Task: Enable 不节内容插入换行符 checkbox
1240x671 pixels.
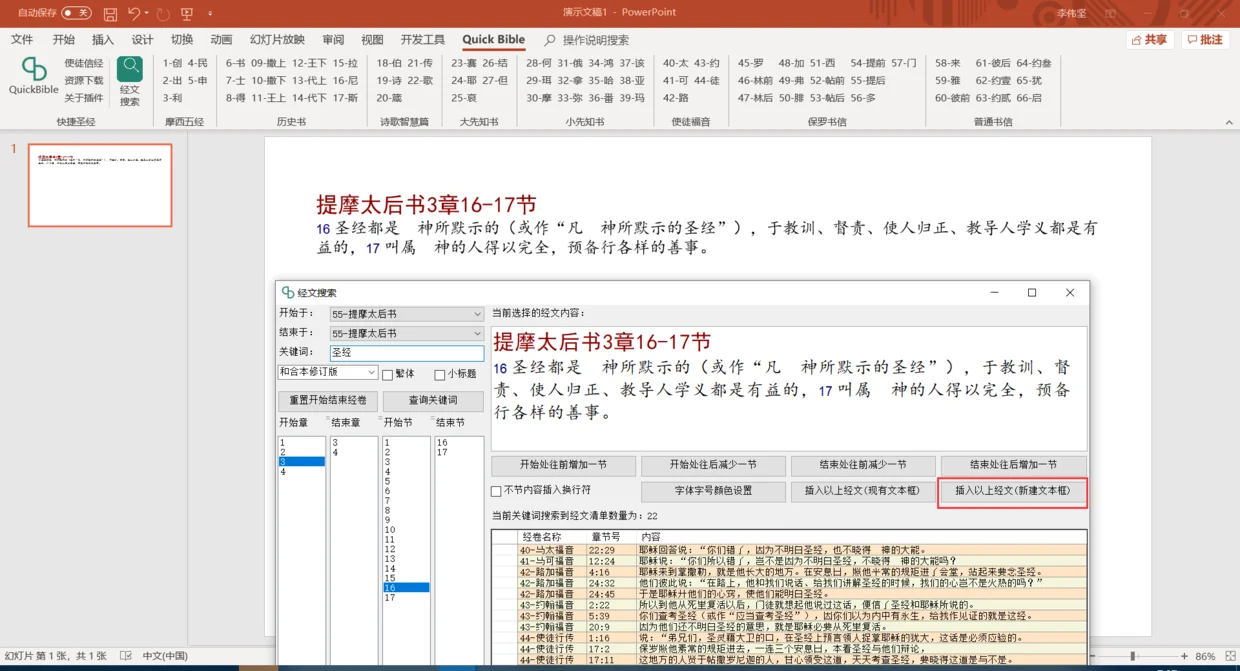Action: click(x=496, y=491)
